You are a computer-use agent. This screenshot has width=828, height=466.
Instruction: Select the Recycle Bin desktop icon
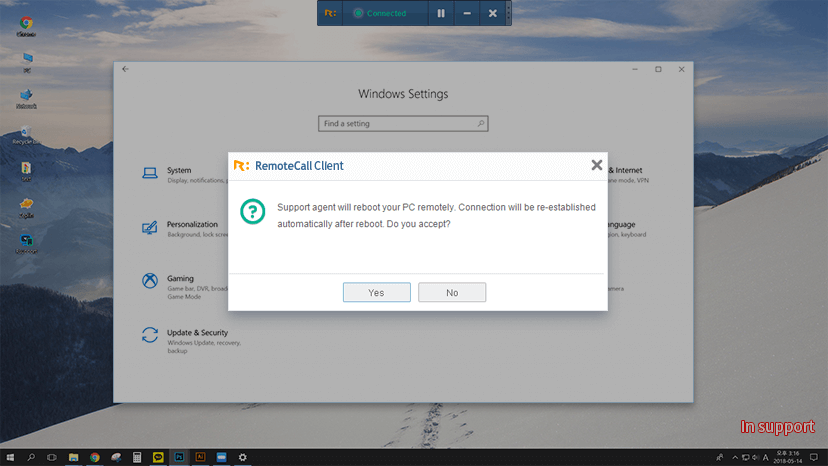click(26, 135)
